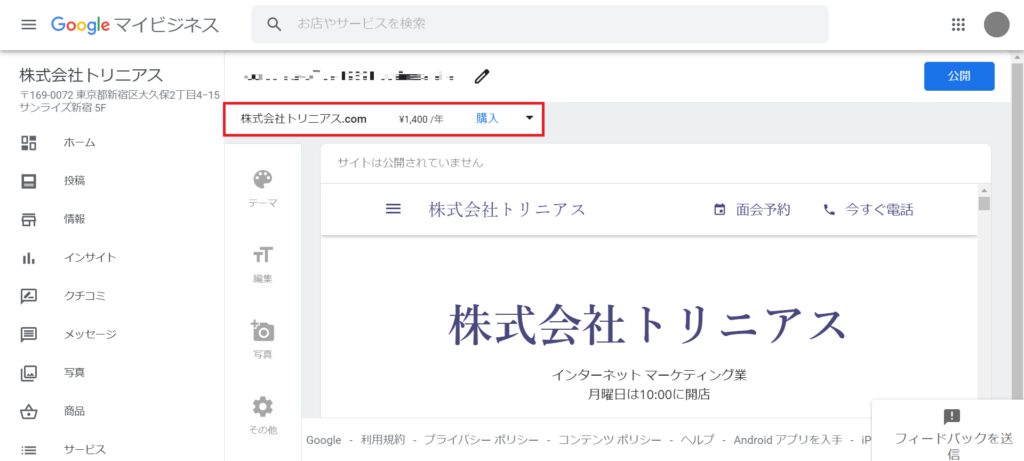Select サービス in the sidebar
Screen dimensions: 1024x461
[85, 450]
